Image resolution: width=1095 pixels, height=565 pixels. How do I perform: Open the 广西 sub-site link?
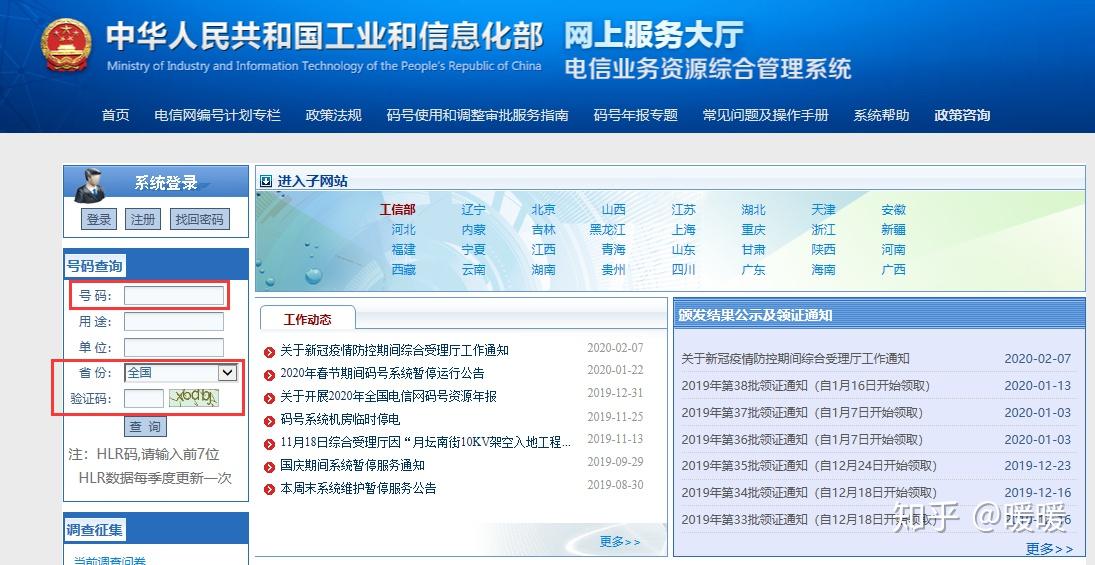893,270
